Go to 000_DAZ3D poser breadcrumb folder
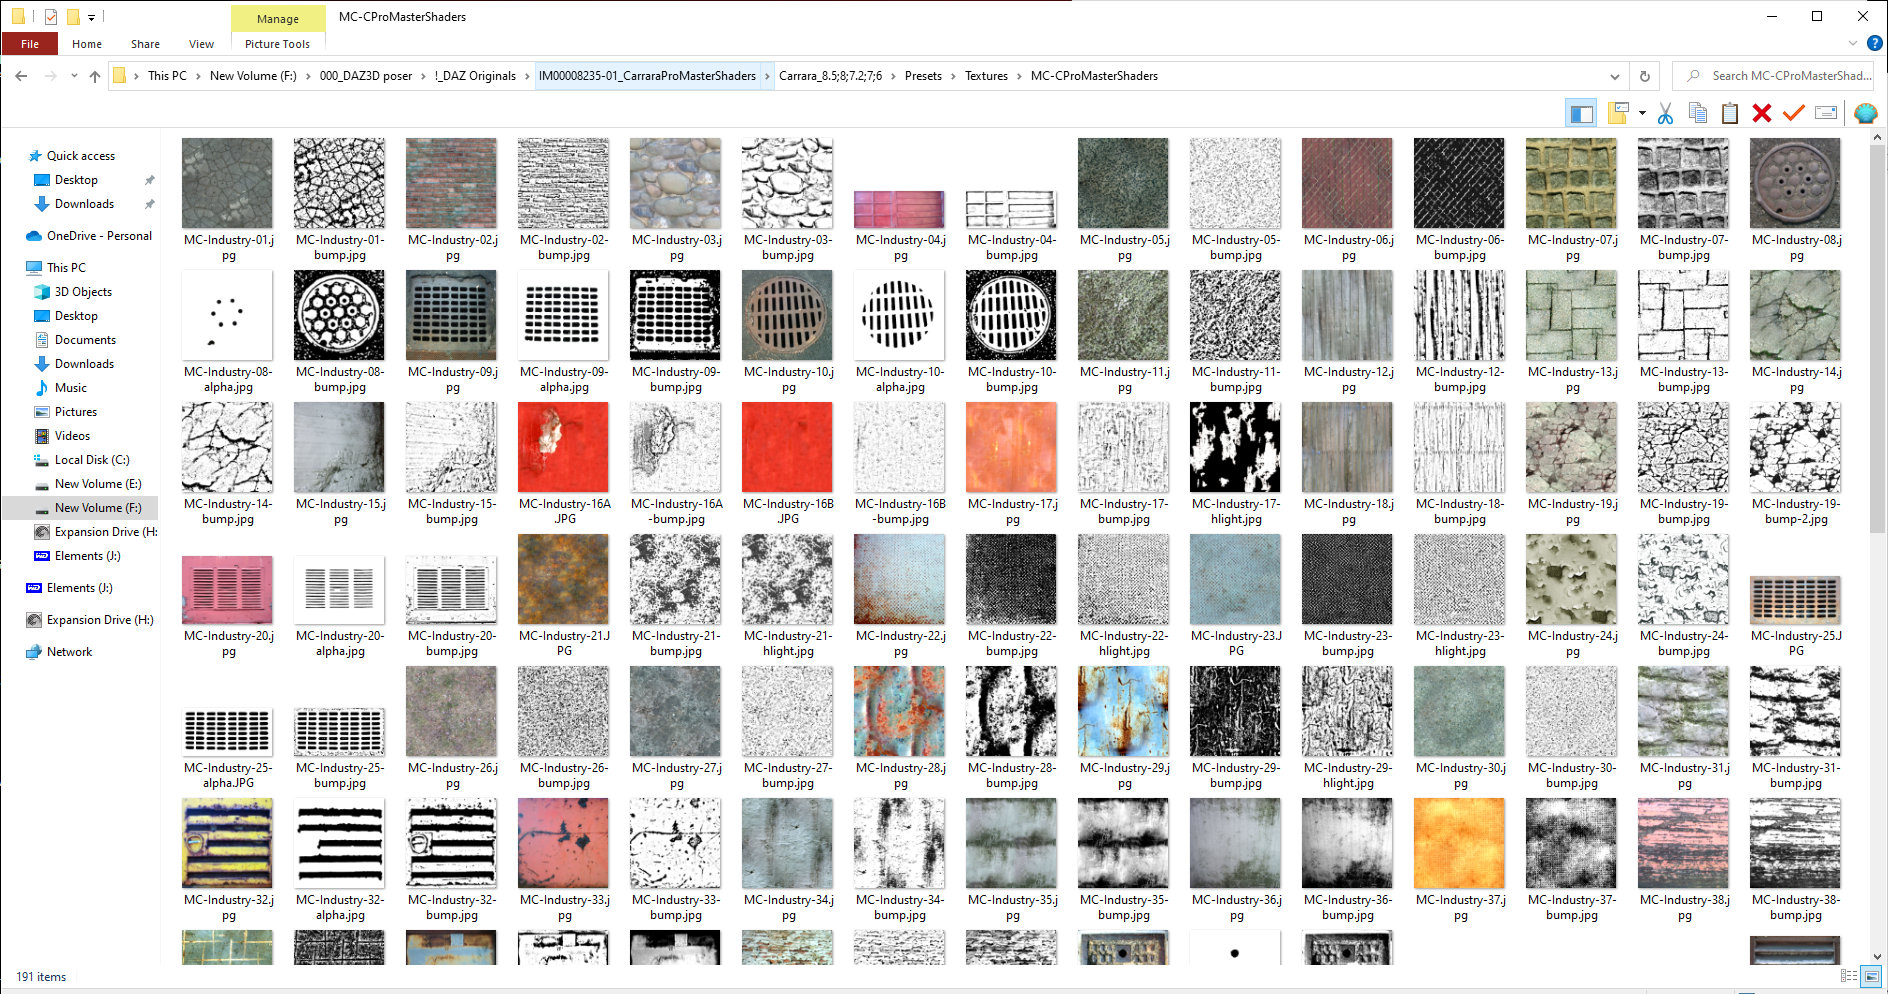The width and height of the screenshot is (1888, 994). pos(366,76)
